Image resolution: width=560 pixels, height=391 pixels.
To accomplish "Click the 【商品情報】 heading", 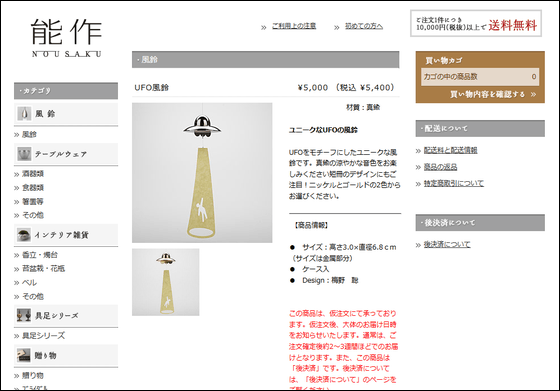I will [x=311, y=225].
